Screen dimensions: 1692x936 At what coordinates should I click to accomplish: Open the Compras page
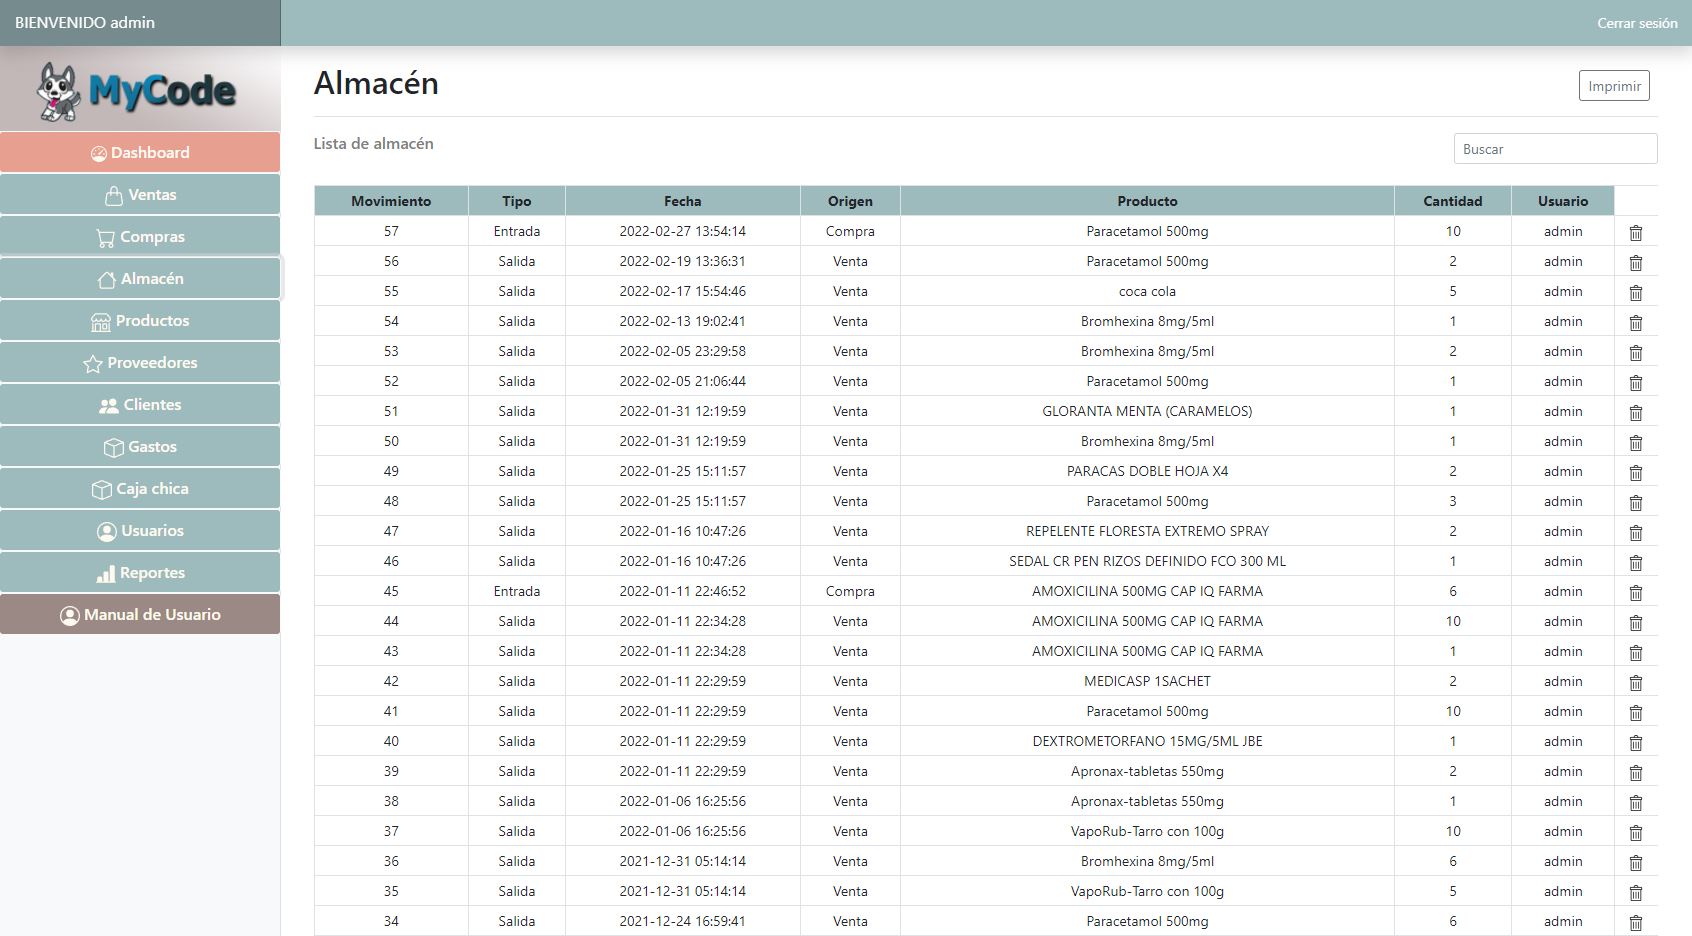[140, 237]
